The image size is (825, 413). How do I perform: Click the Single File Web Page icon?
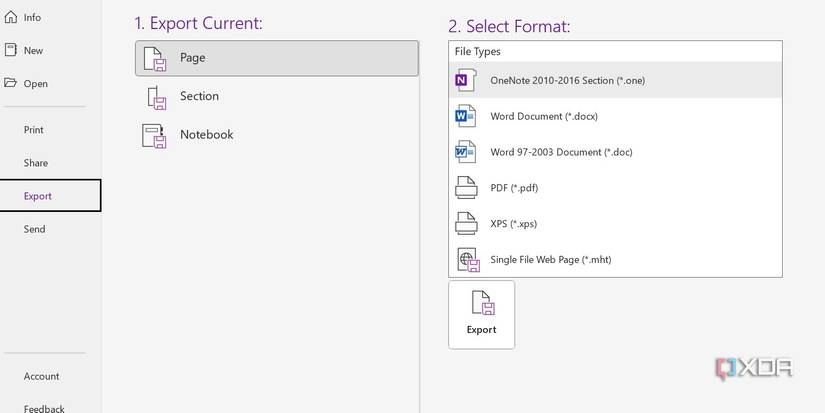[x=468, y=260]
